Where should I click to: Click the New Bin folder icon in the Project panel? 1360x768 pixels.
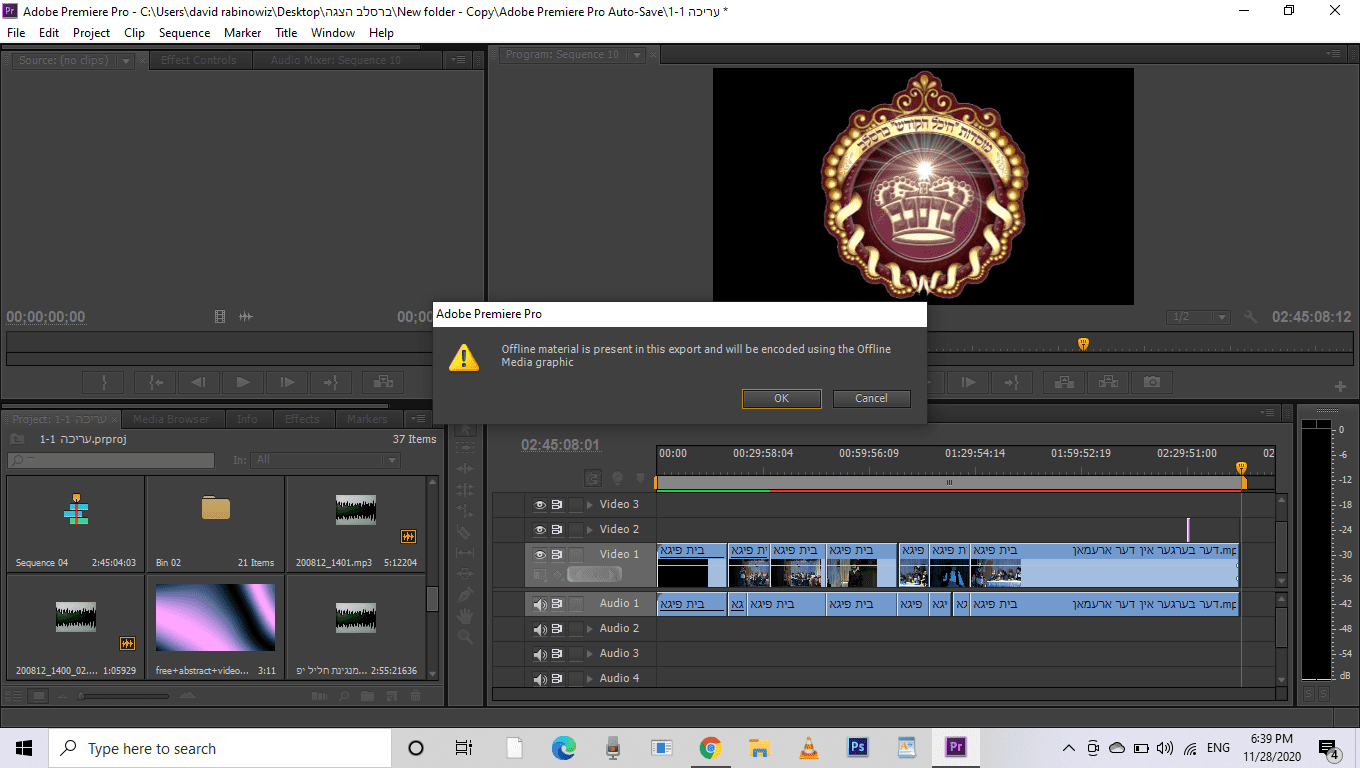tap(367, 696)
